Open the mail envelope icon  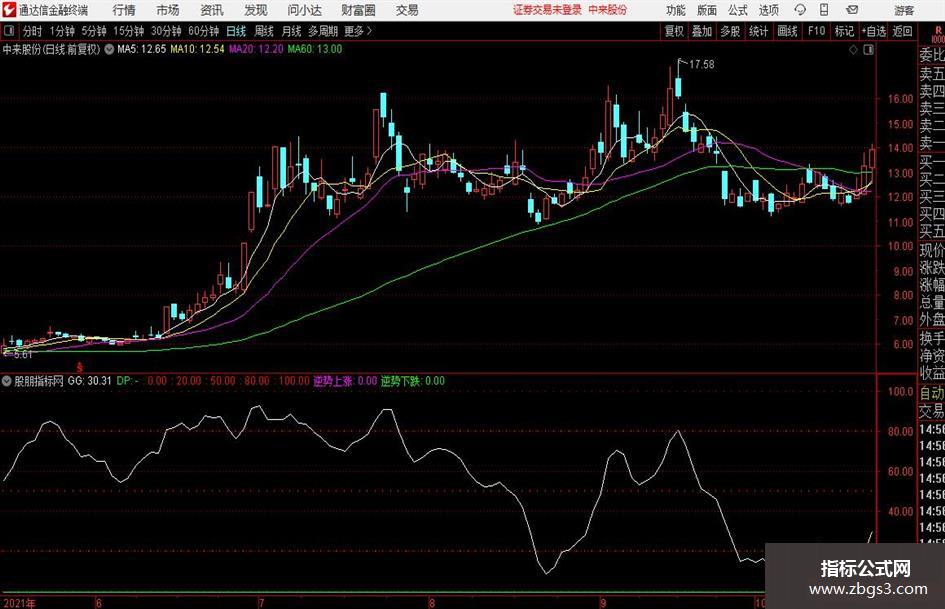tap(852, 10)
